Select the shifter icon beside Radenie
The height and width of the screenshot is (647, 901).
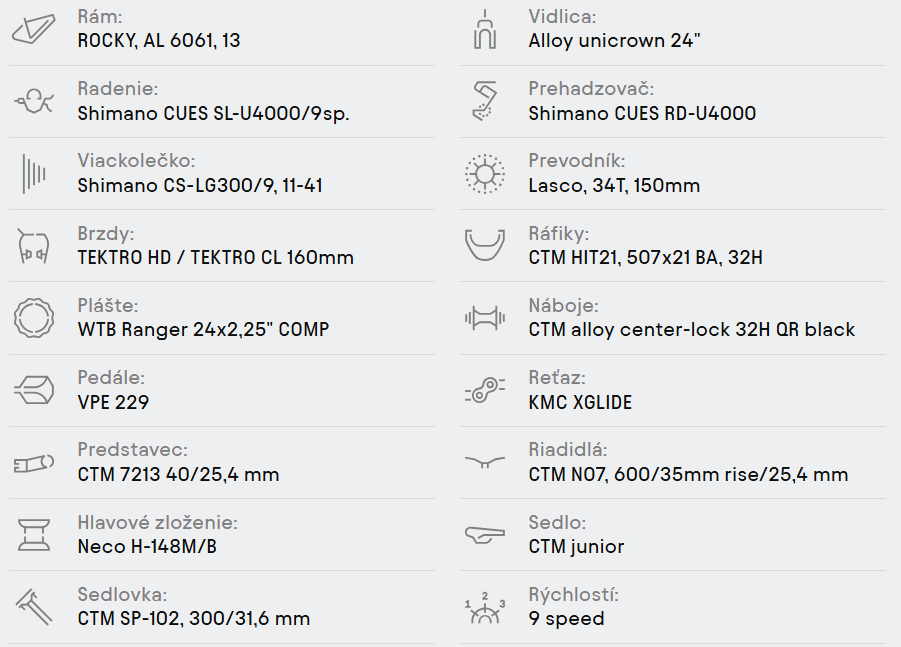(34, 101)
